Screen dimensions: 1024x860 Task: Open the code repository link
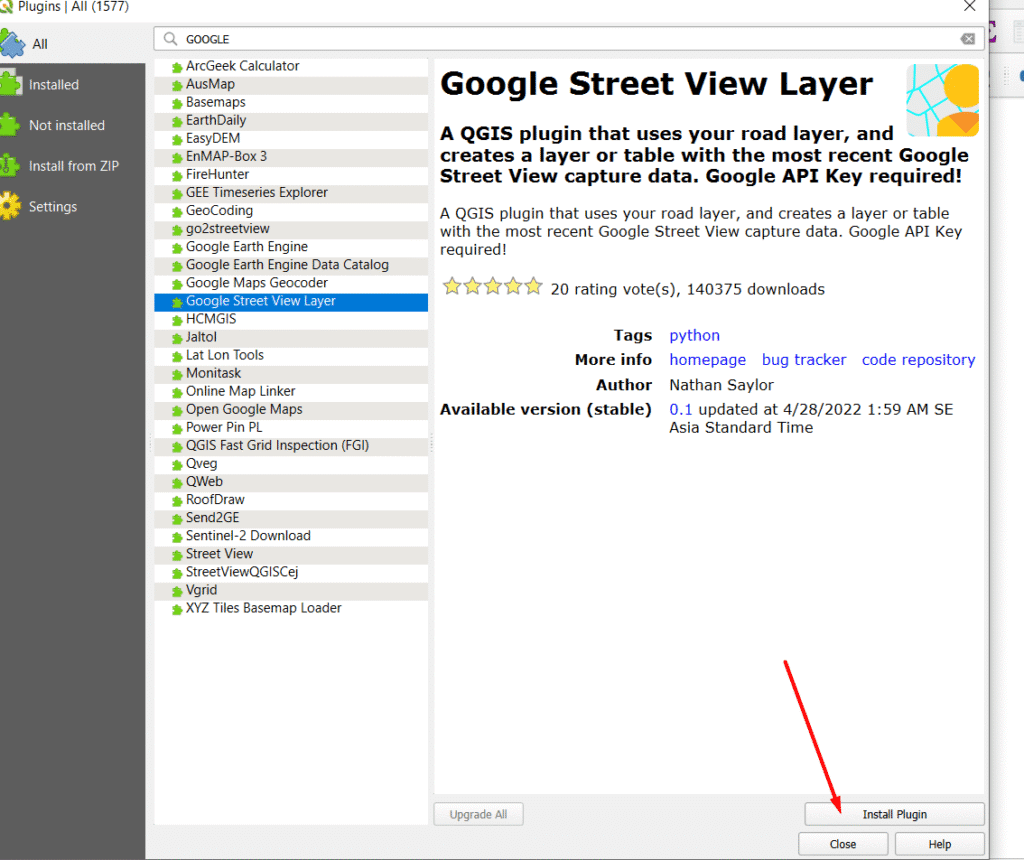tap(918, 360)
